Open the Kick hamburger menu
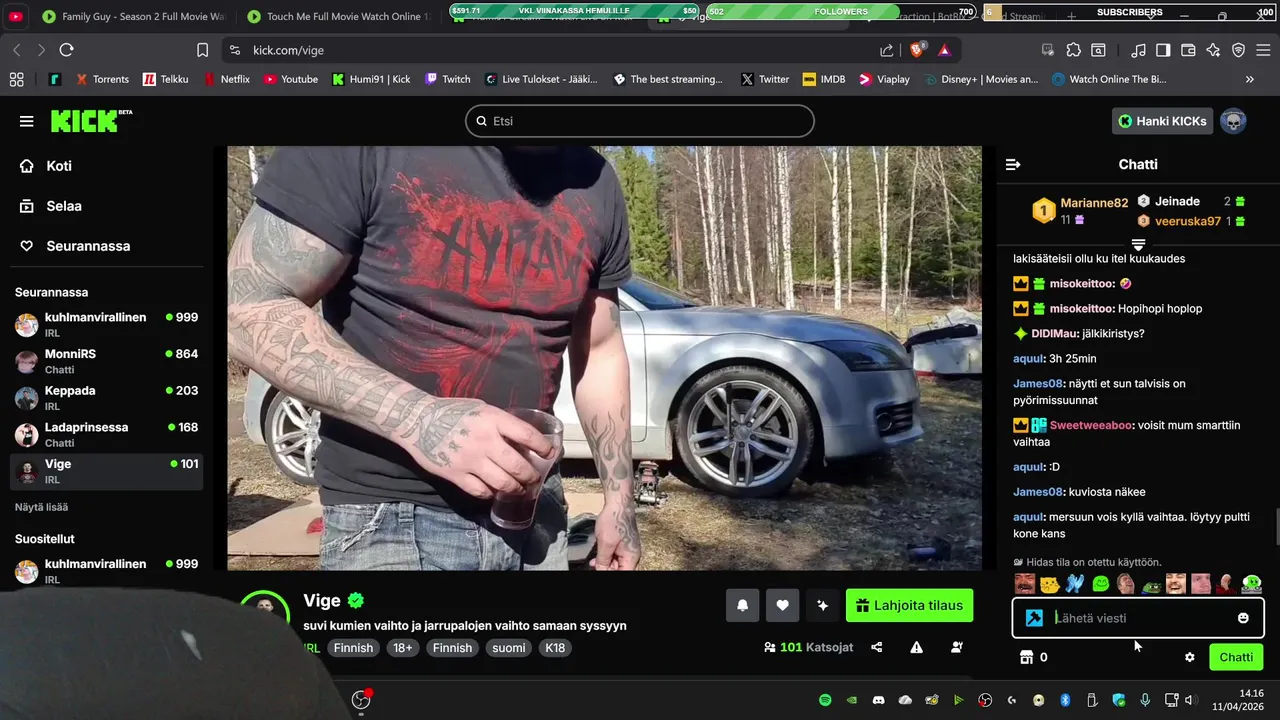Image resolution: width=1280 pixels, height=720 pixels. [26, 121]
